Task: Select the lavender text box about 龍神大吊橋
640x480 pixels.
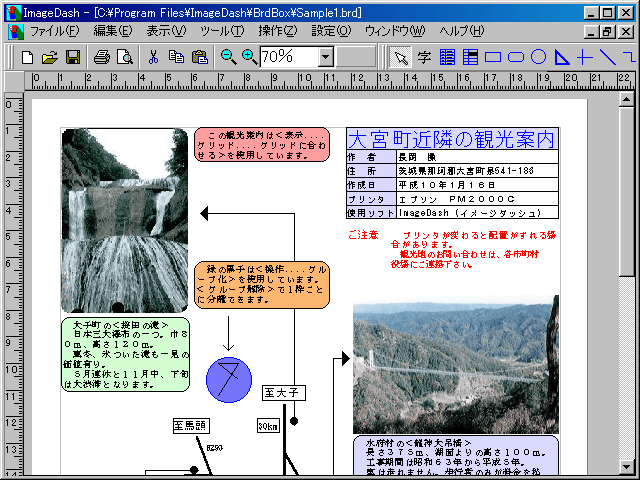Action: point(456,456)
